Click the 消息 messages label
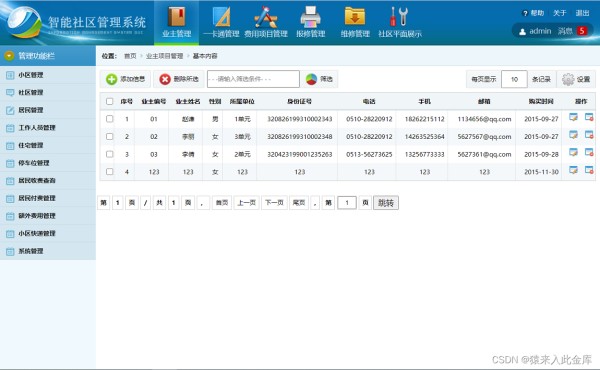This screenshot has height=370, width=600. click(x=565, y=31)
